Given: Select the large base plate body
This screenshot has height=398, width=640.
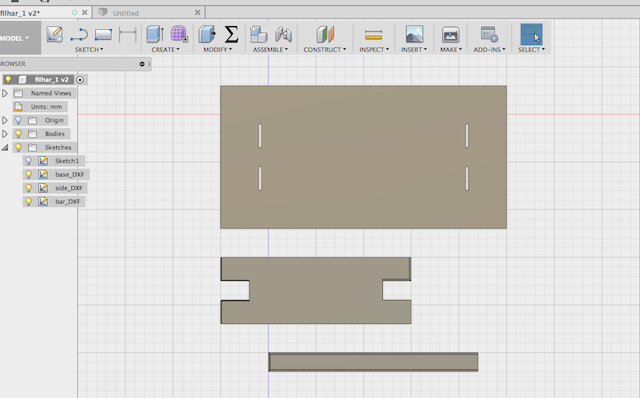Looking at the screenshot, I should [363, 157].
